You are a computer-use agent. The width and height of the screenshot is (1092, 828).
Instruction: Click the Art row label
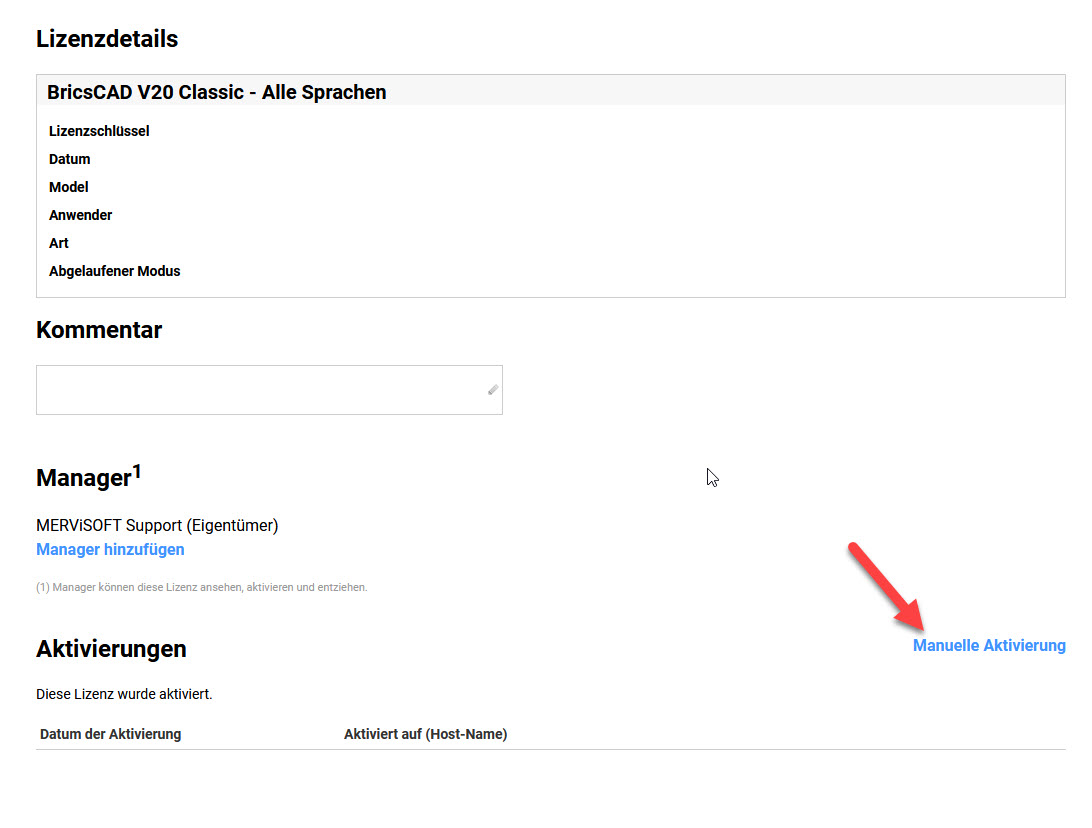59,243
